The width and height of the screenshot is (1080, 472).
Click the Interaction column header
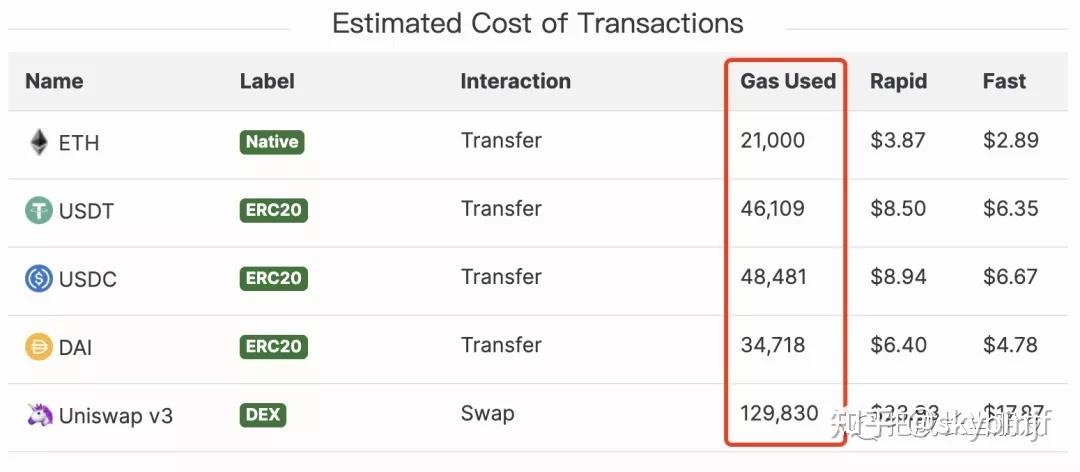pos(515,82)
